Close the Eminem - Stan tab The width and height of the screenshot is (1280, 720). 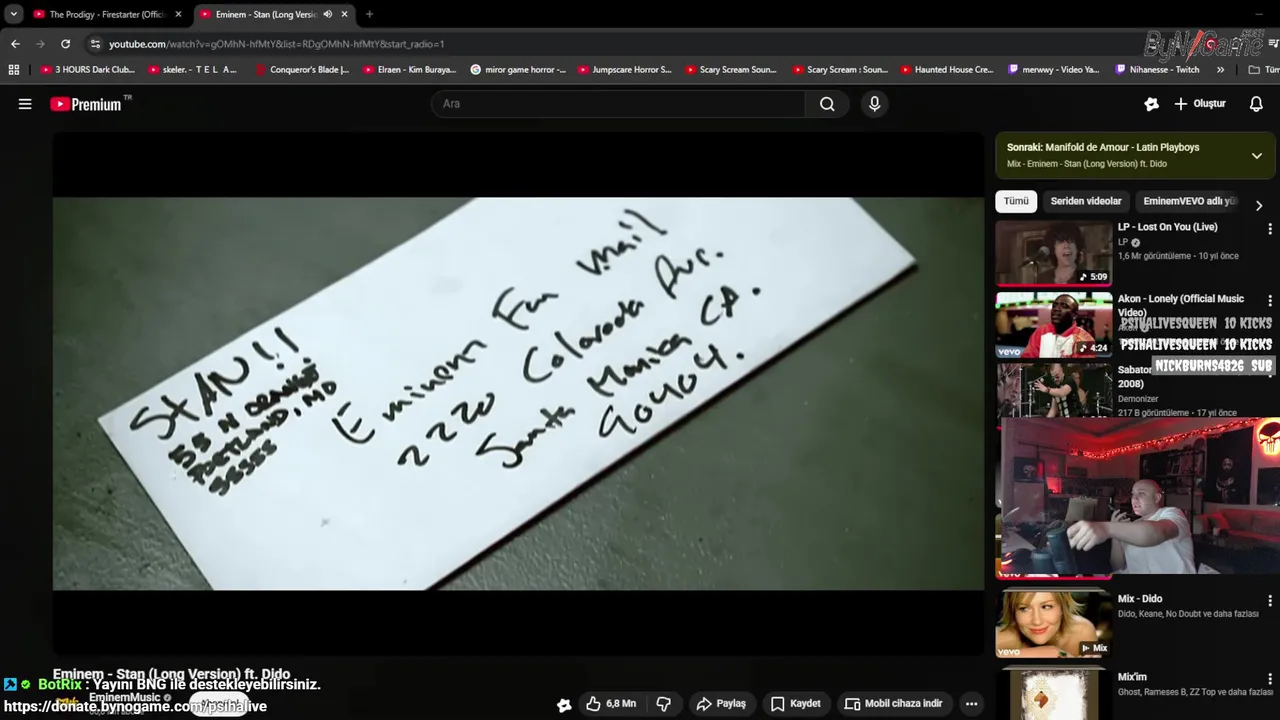tap(344, 14)
